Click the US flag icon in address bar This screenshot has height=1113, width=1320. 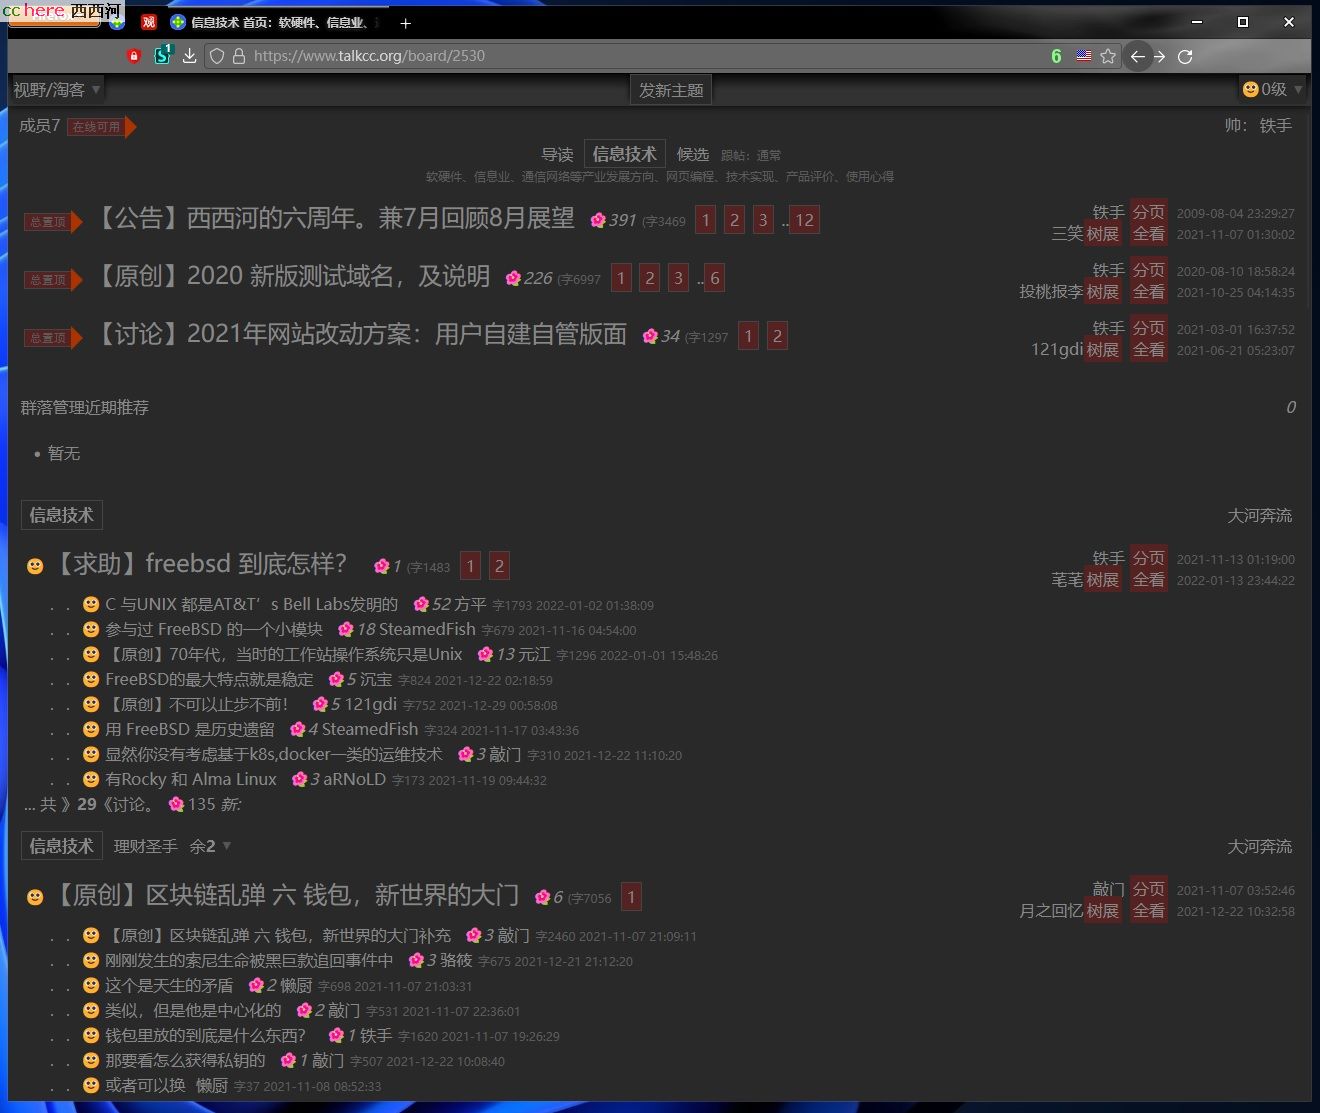1083,56
